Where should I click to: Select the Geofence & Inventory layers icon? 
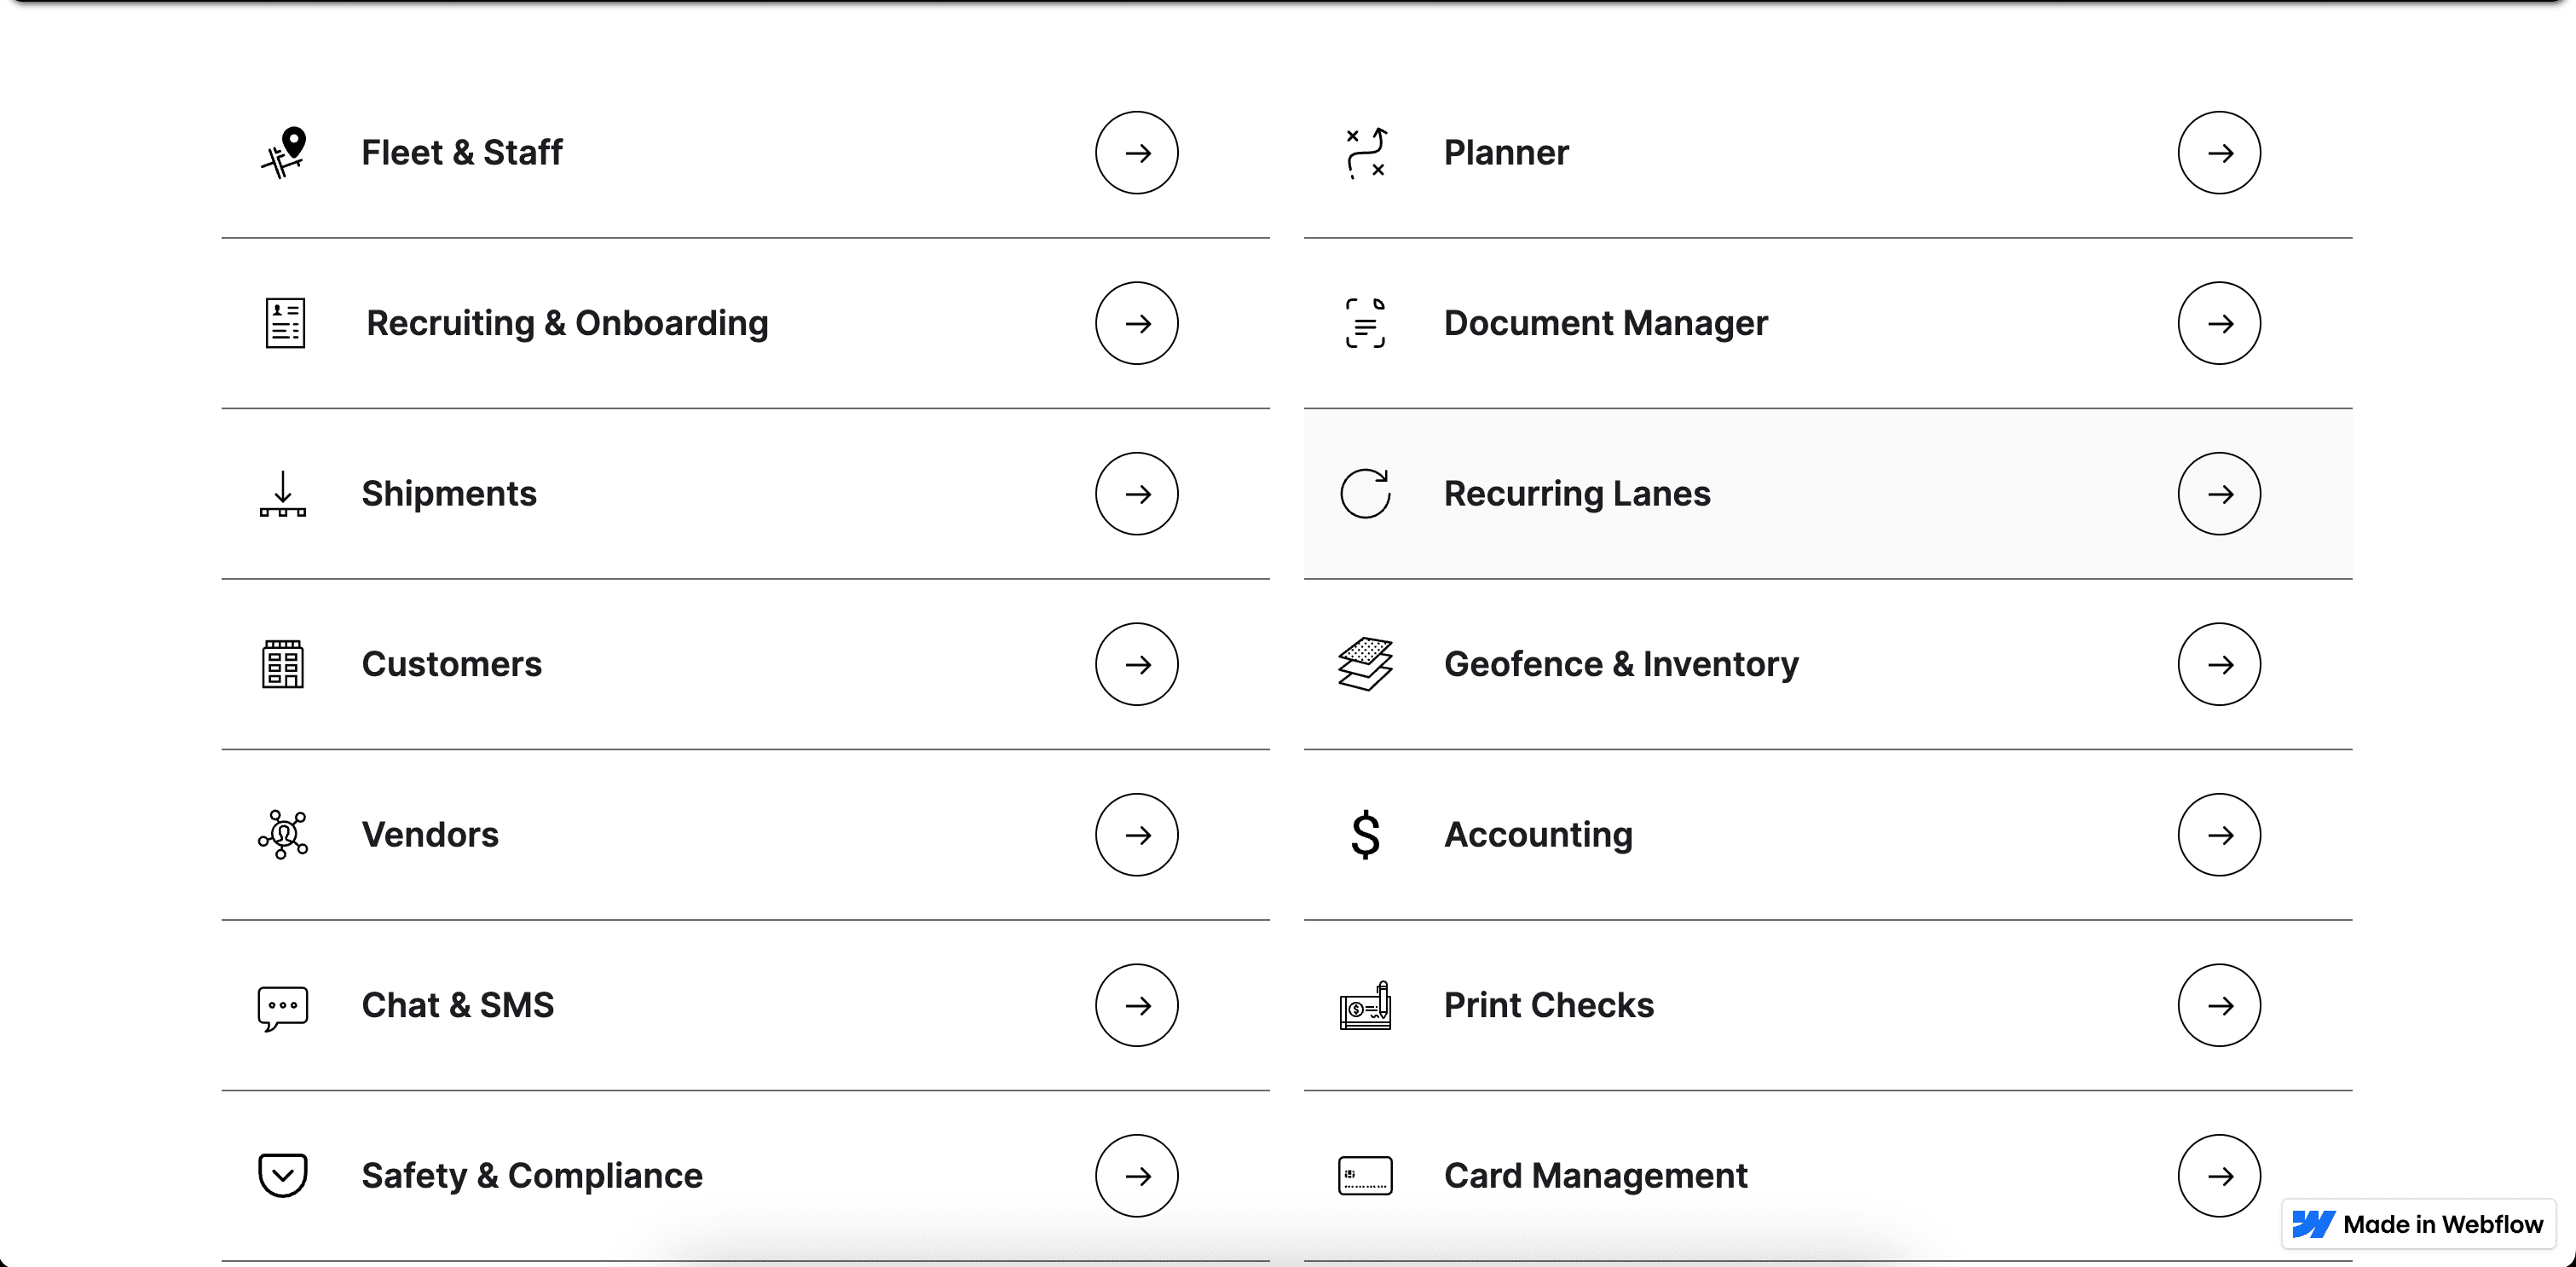click(x=1364, y=663)
